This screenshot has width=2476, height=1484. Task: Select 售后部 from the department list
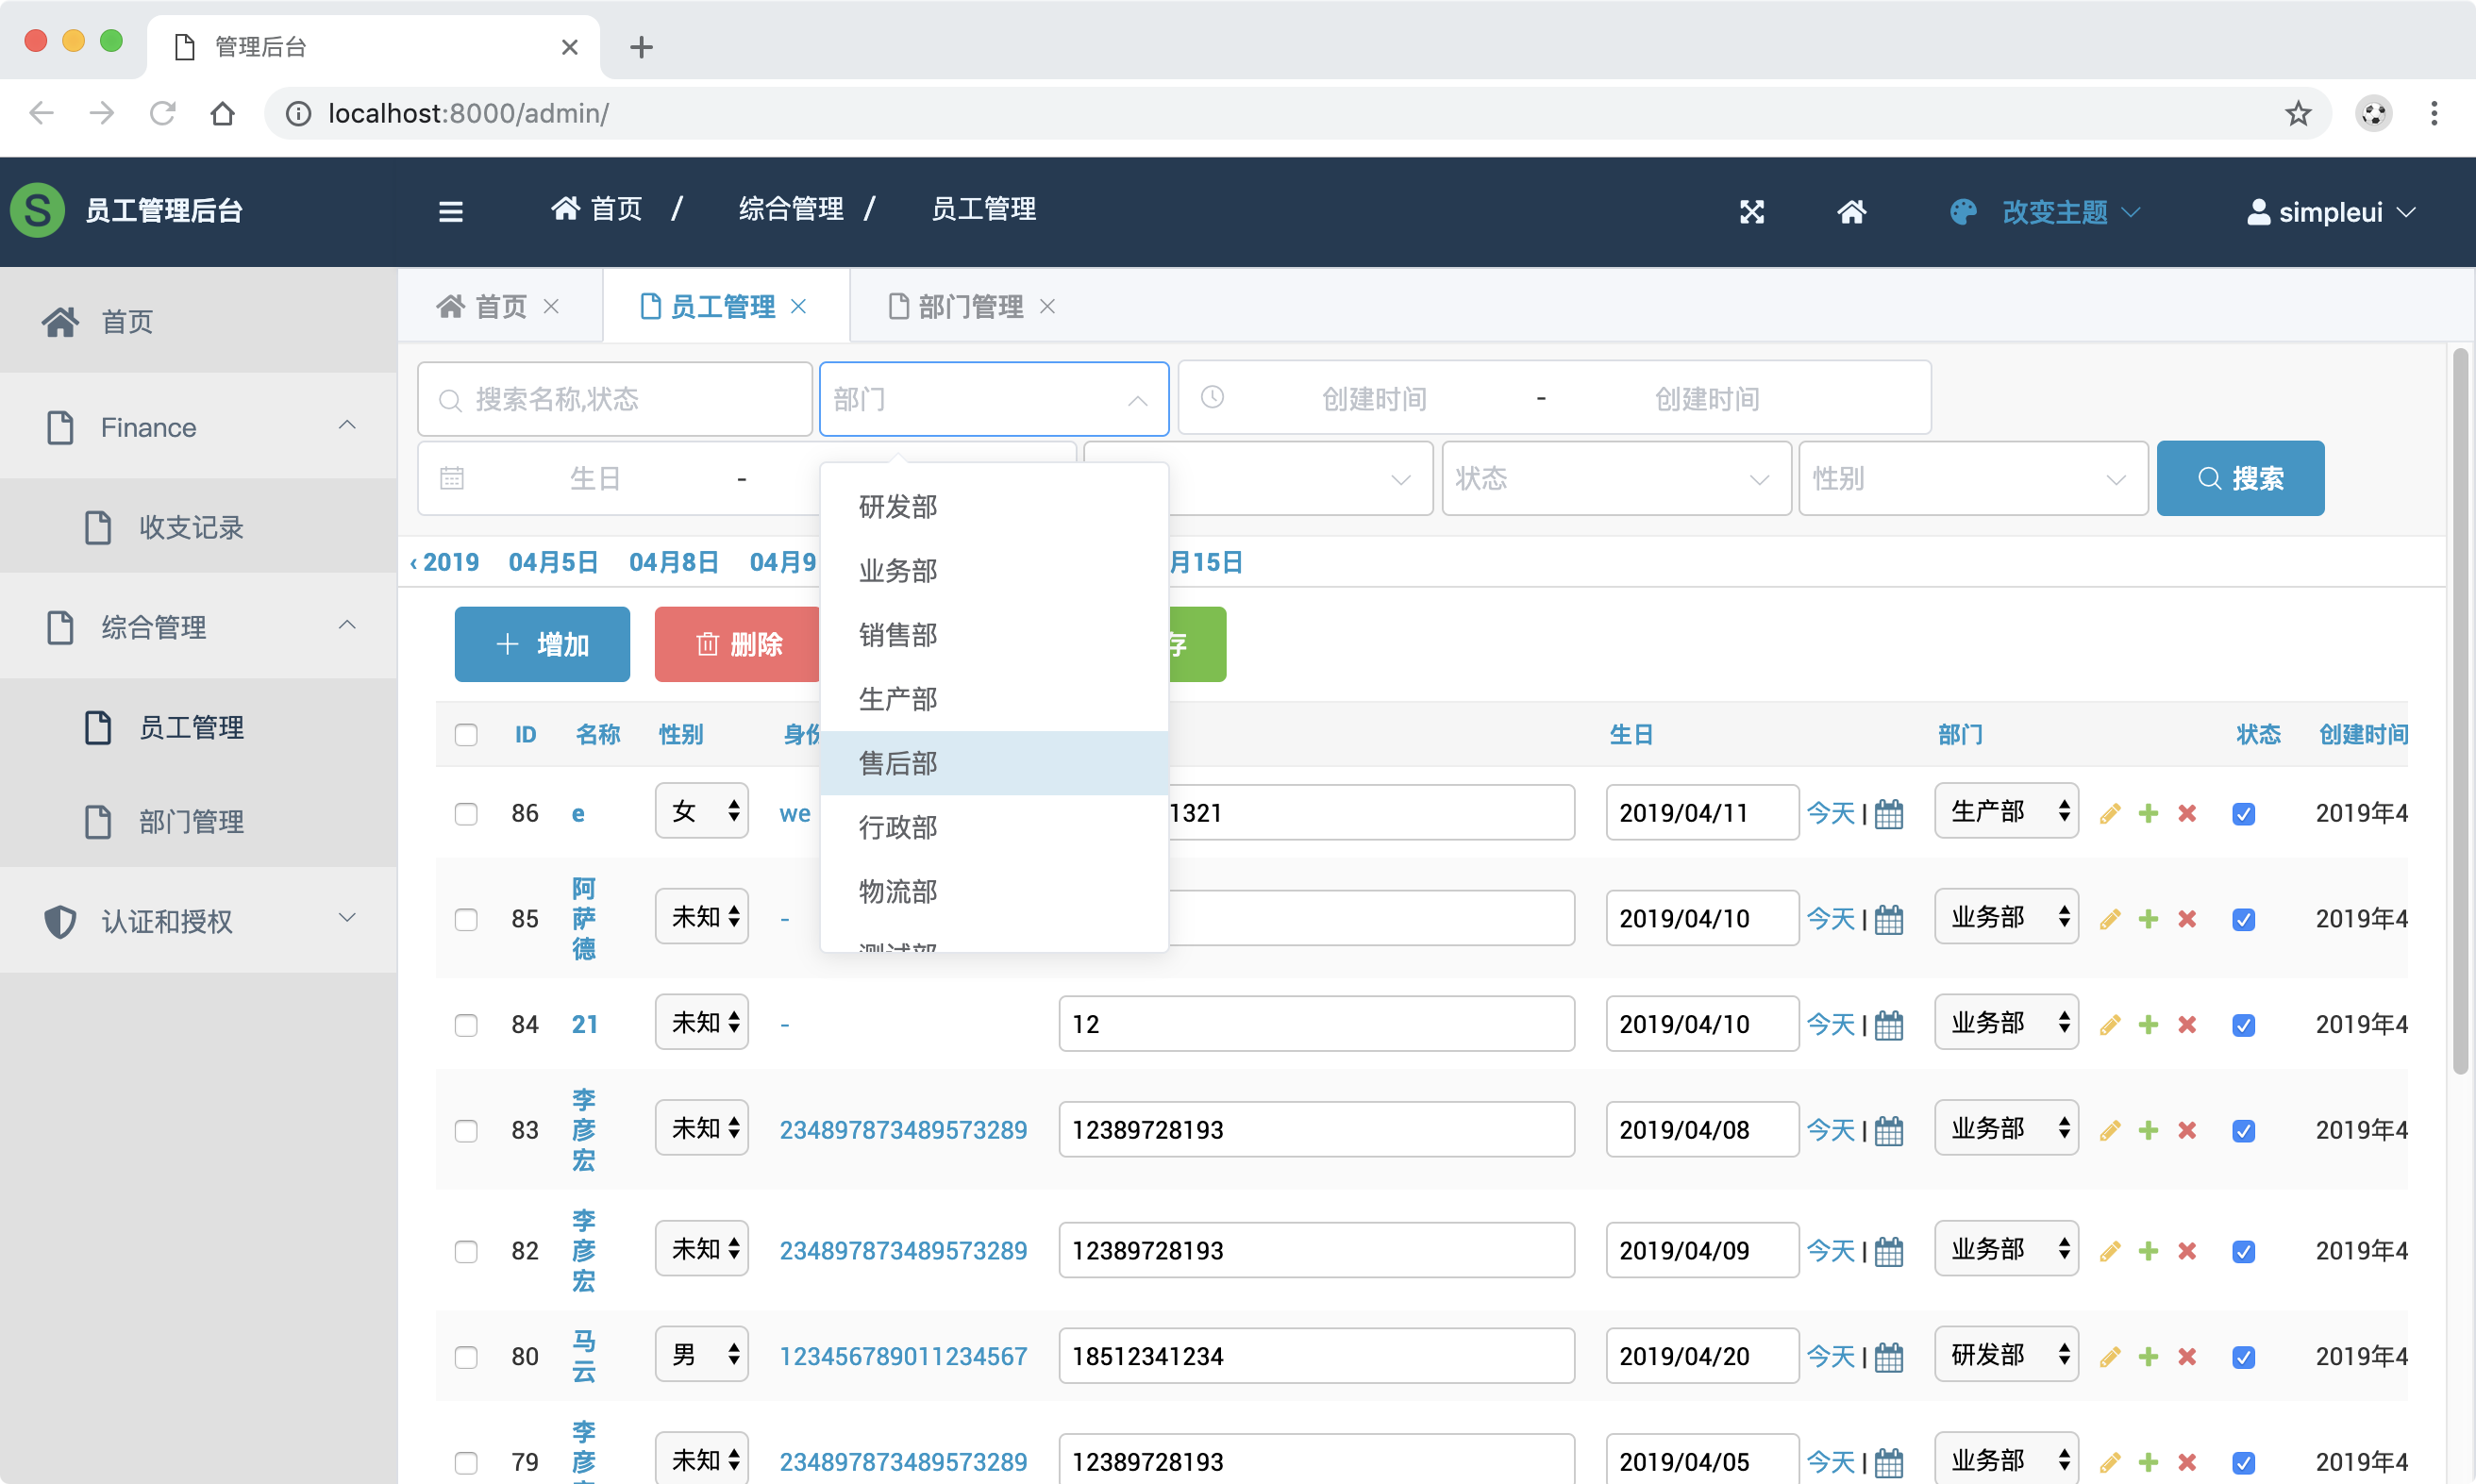coord(898,763)
